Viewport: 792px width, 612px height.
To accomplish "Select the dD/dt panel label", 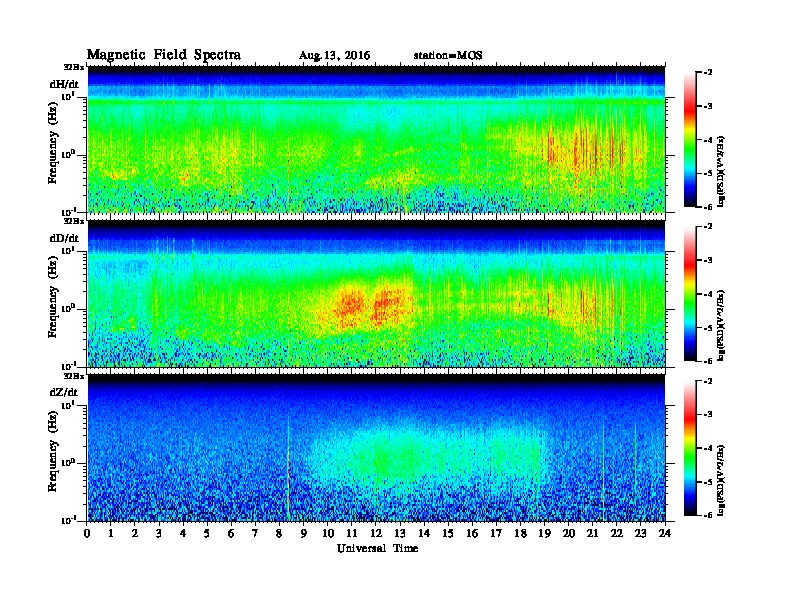I will point(64,238).
